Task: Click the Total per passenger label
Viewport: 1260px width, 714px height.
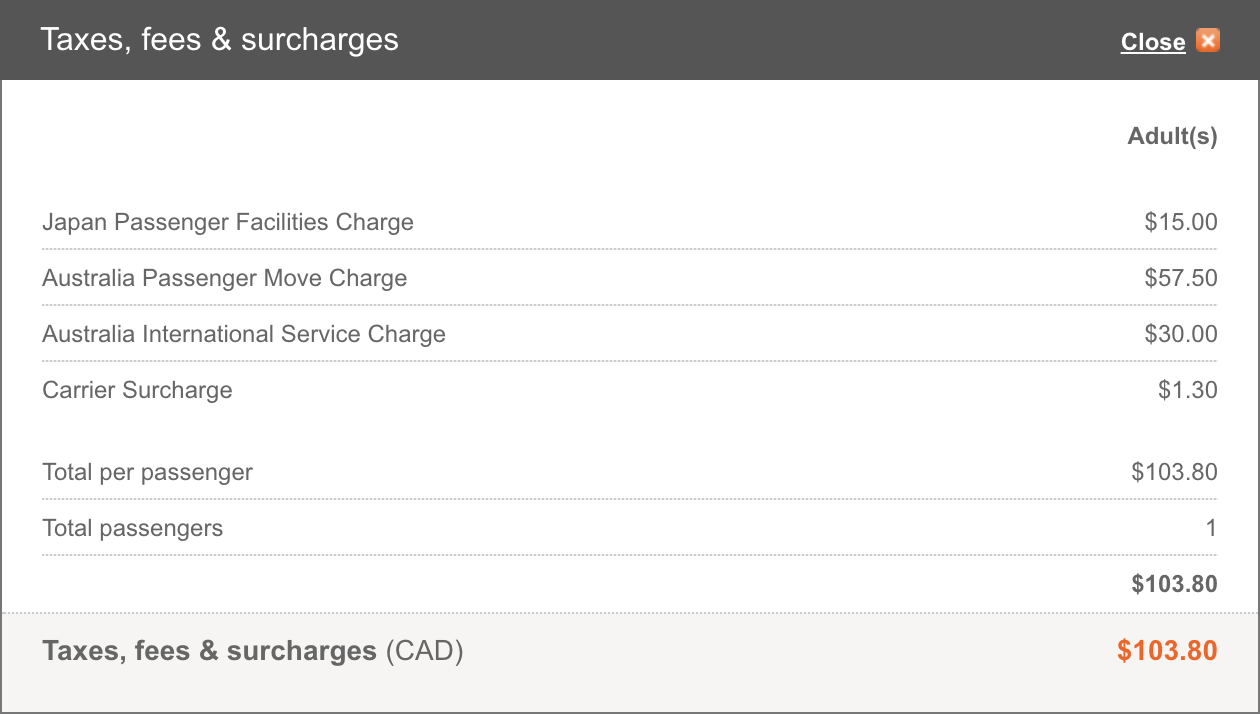Action: (x=147, y=472)
